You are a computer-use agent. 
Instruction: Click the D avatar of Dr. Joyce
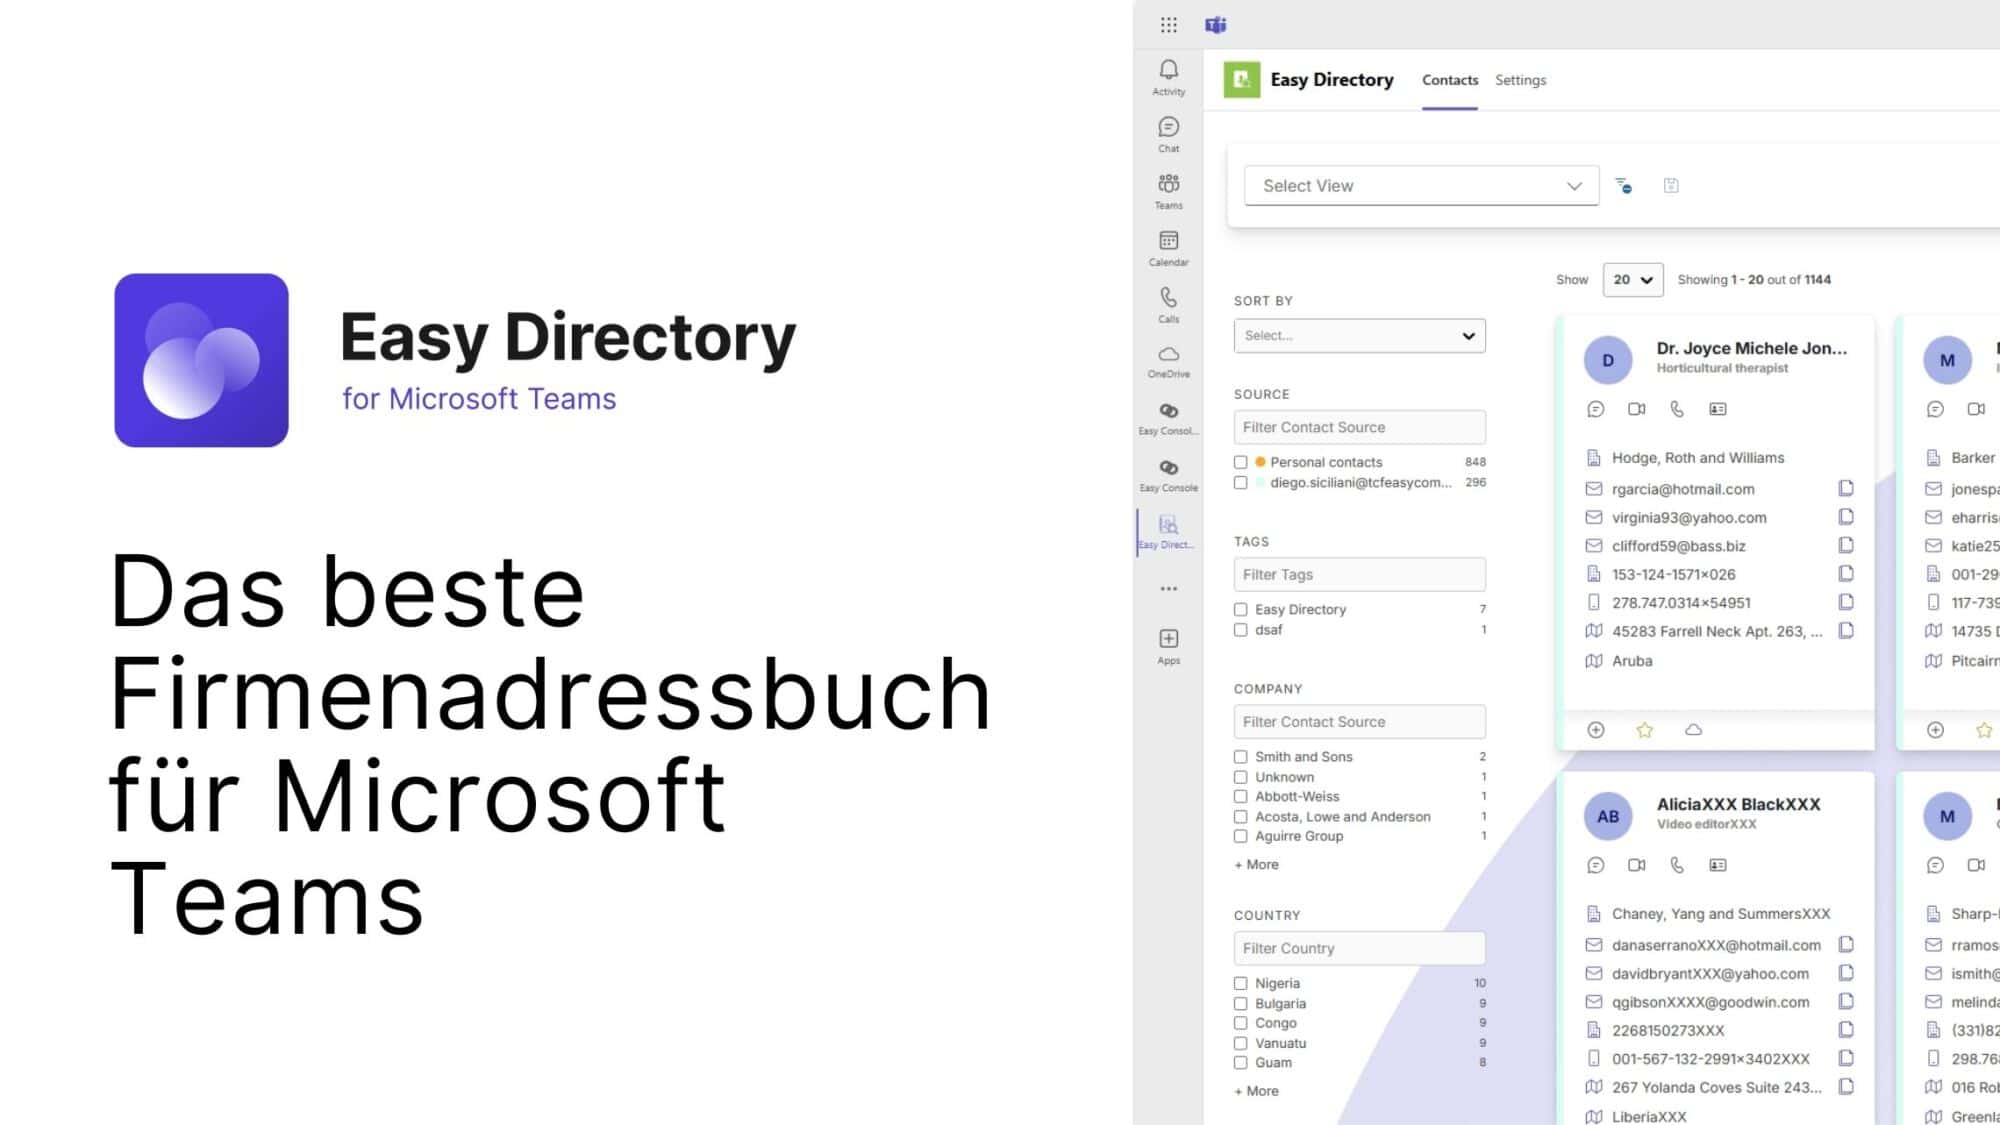pyautogui.click(x=1607, y=360)
